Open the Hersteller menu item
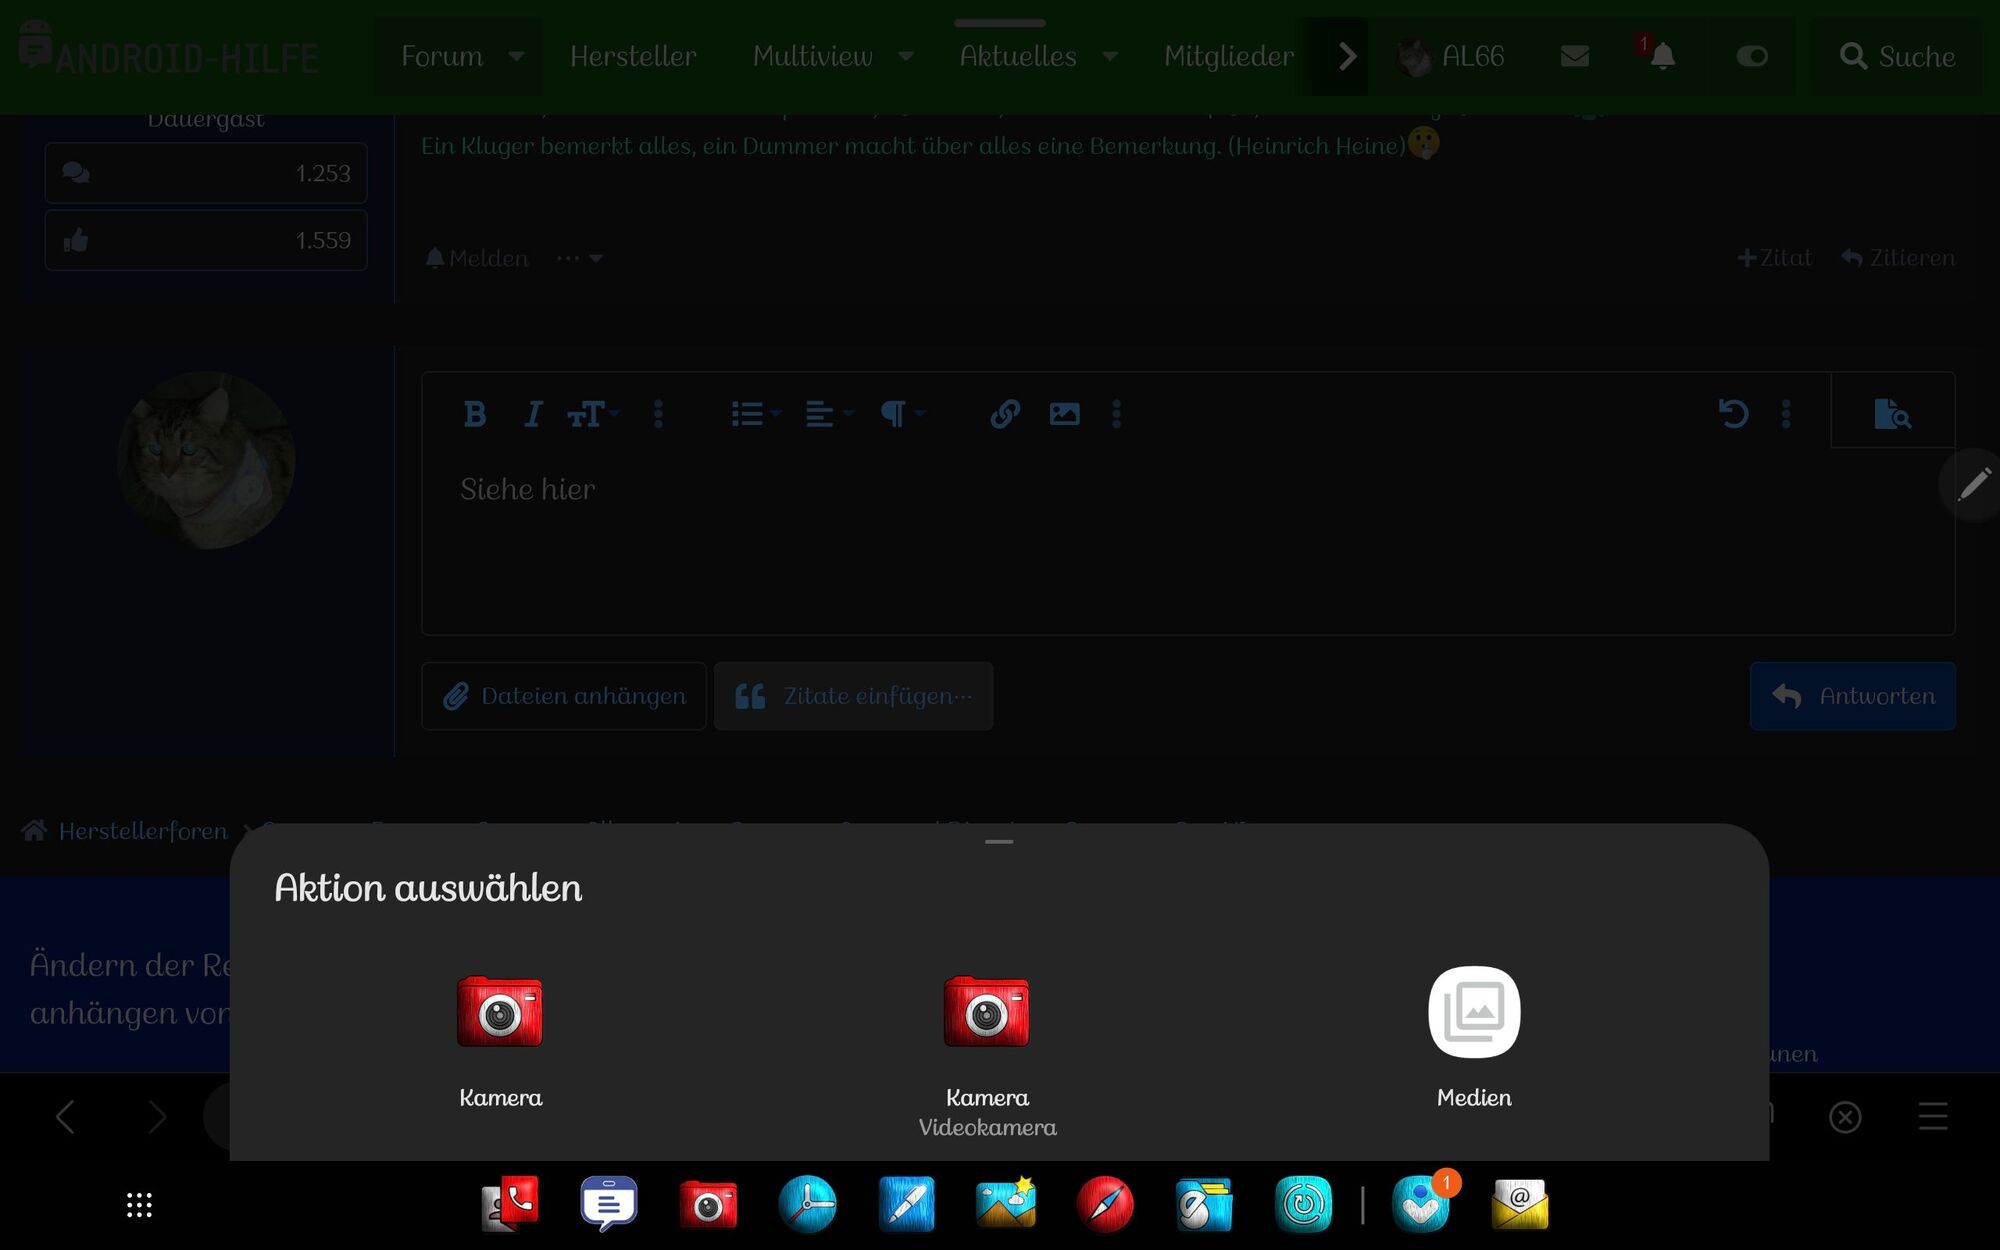Viewport: 2000px width, 1250px height. point(633,56)
